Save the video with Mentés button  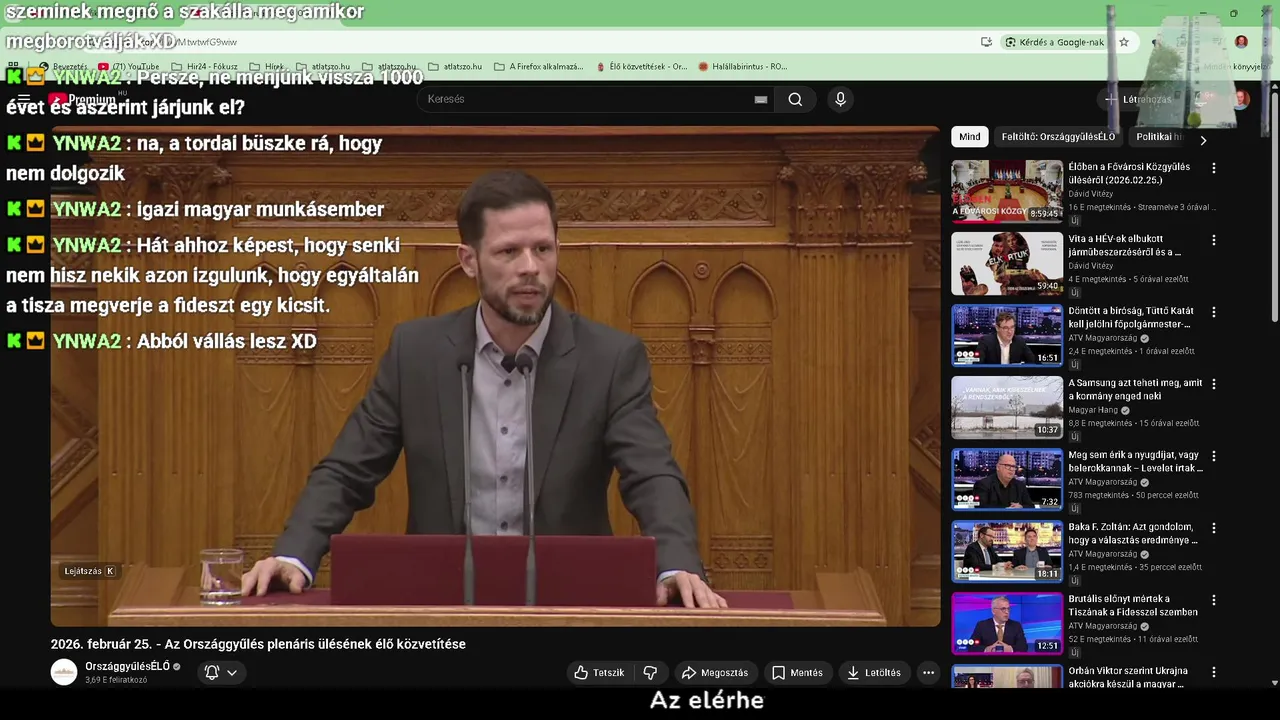(797, 673)
